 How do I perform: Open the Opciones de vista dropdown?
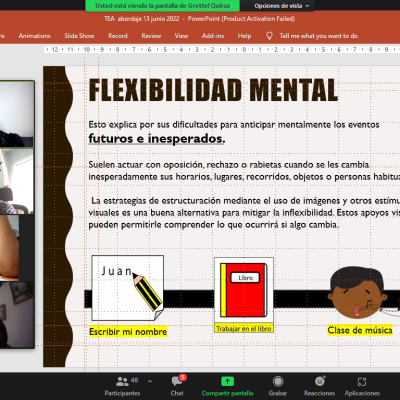(282, 6)
